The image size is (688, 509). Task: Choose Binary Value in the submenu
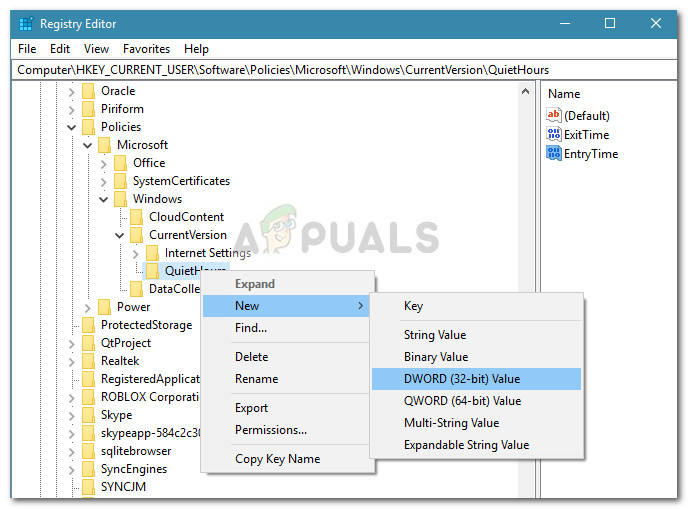pyautogui.click(x=476, y=357)
